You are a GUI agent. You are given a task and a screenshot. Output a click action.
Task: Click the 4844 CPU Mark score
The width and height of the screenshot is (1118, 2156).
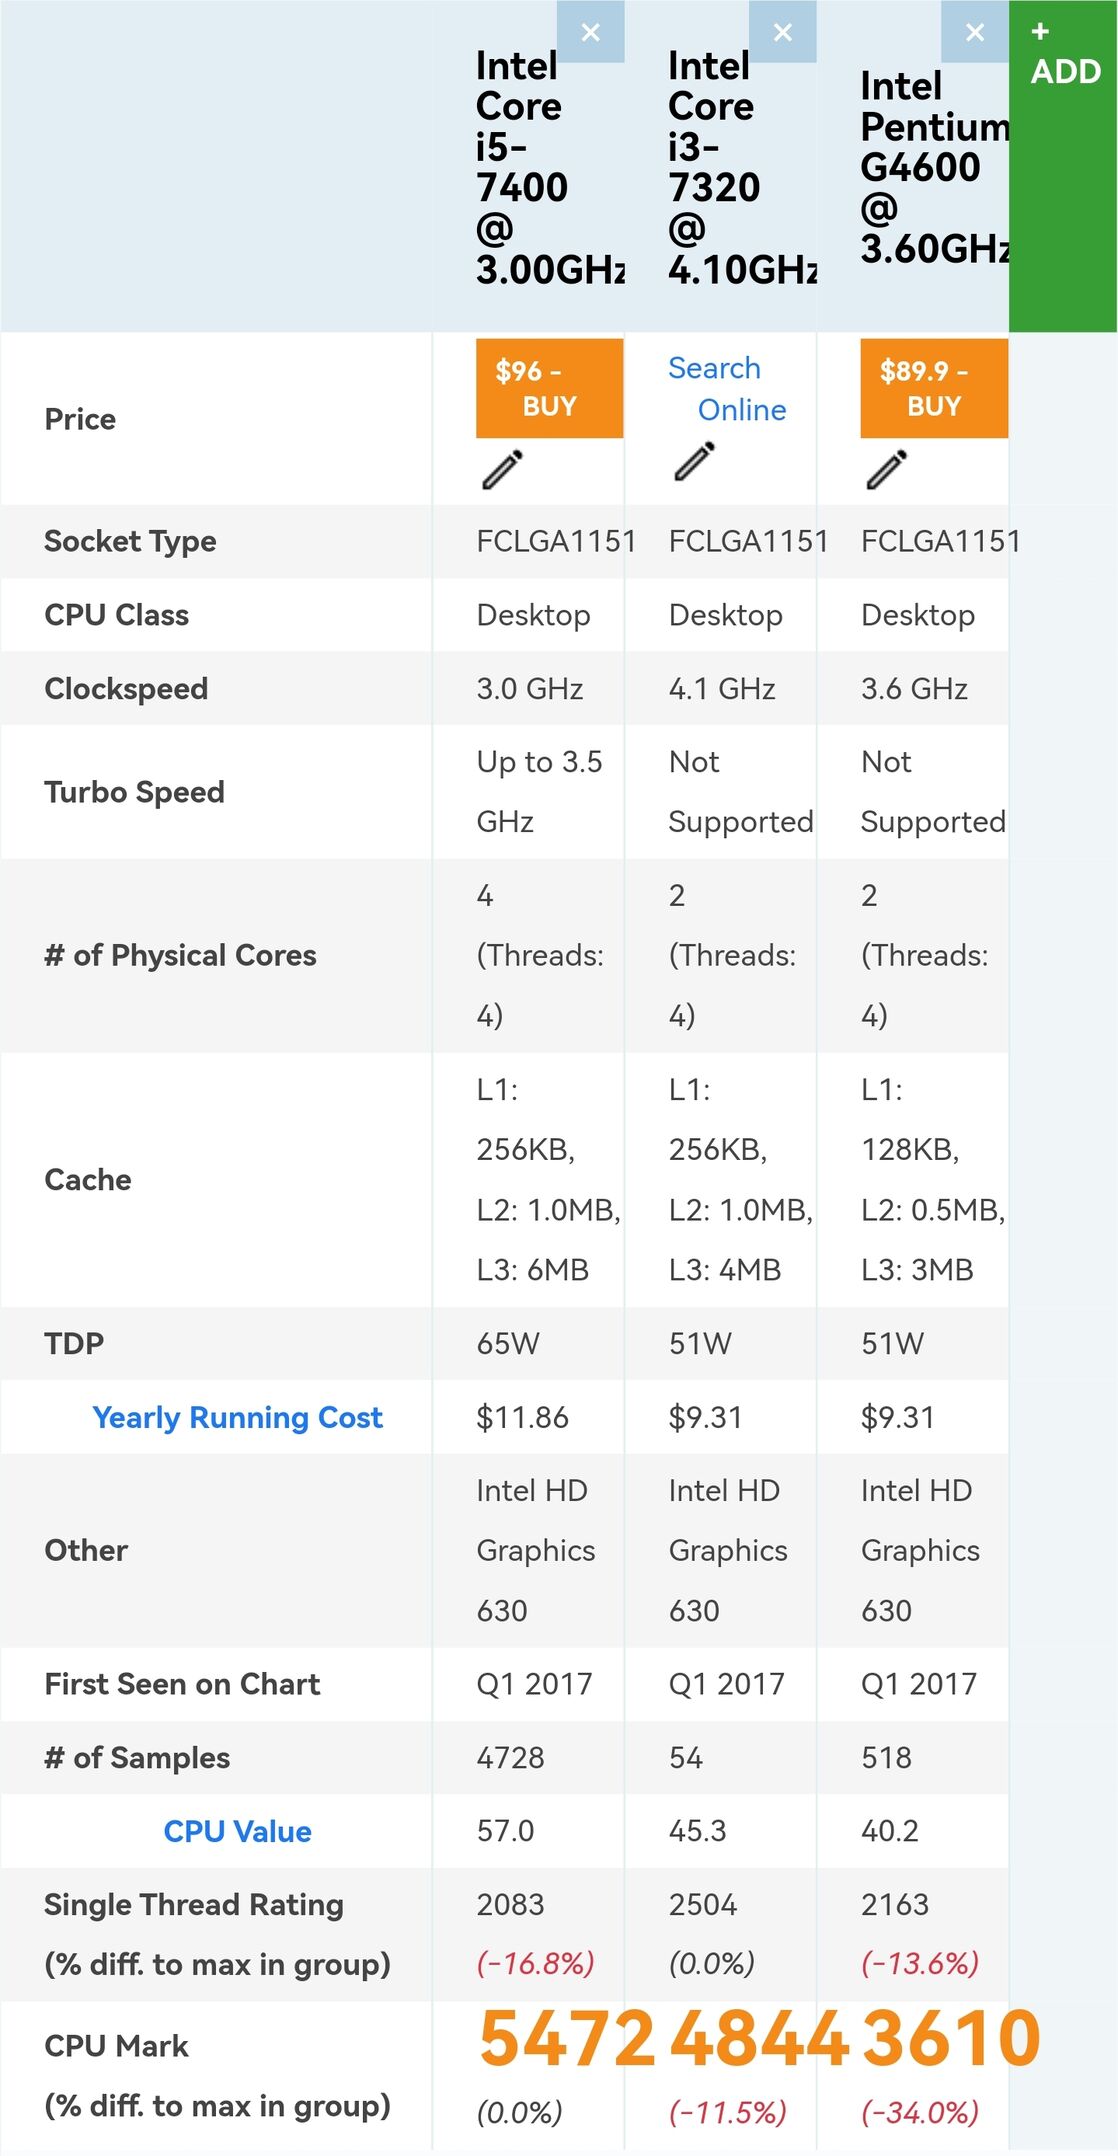[x=759, y=2039]
